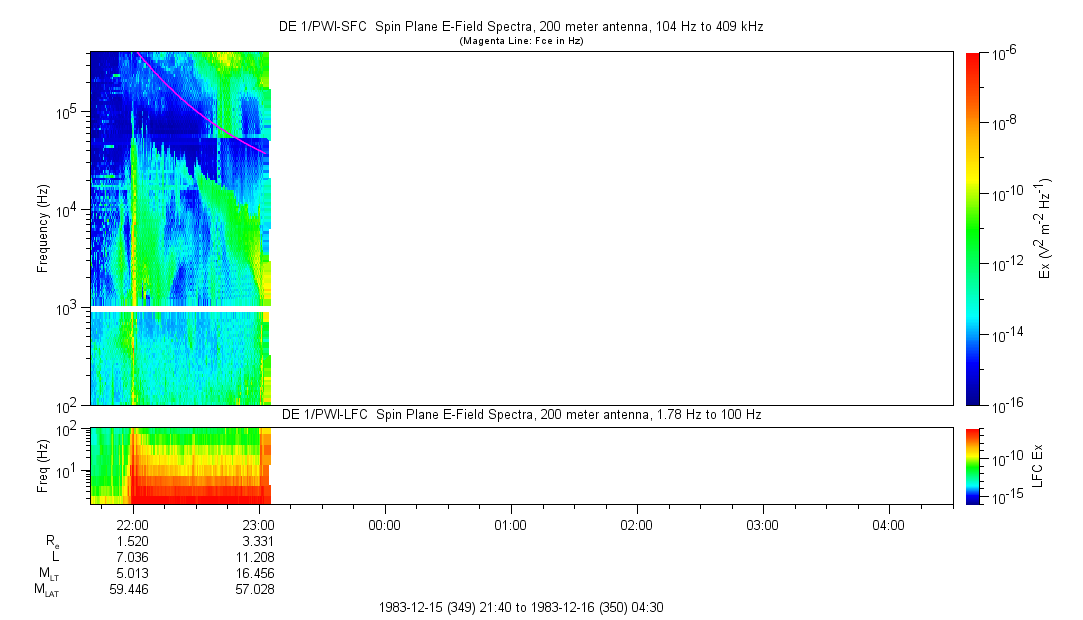
Task: Click the "LFC Ex" colorbar label
Action: tap(1038, 465)
